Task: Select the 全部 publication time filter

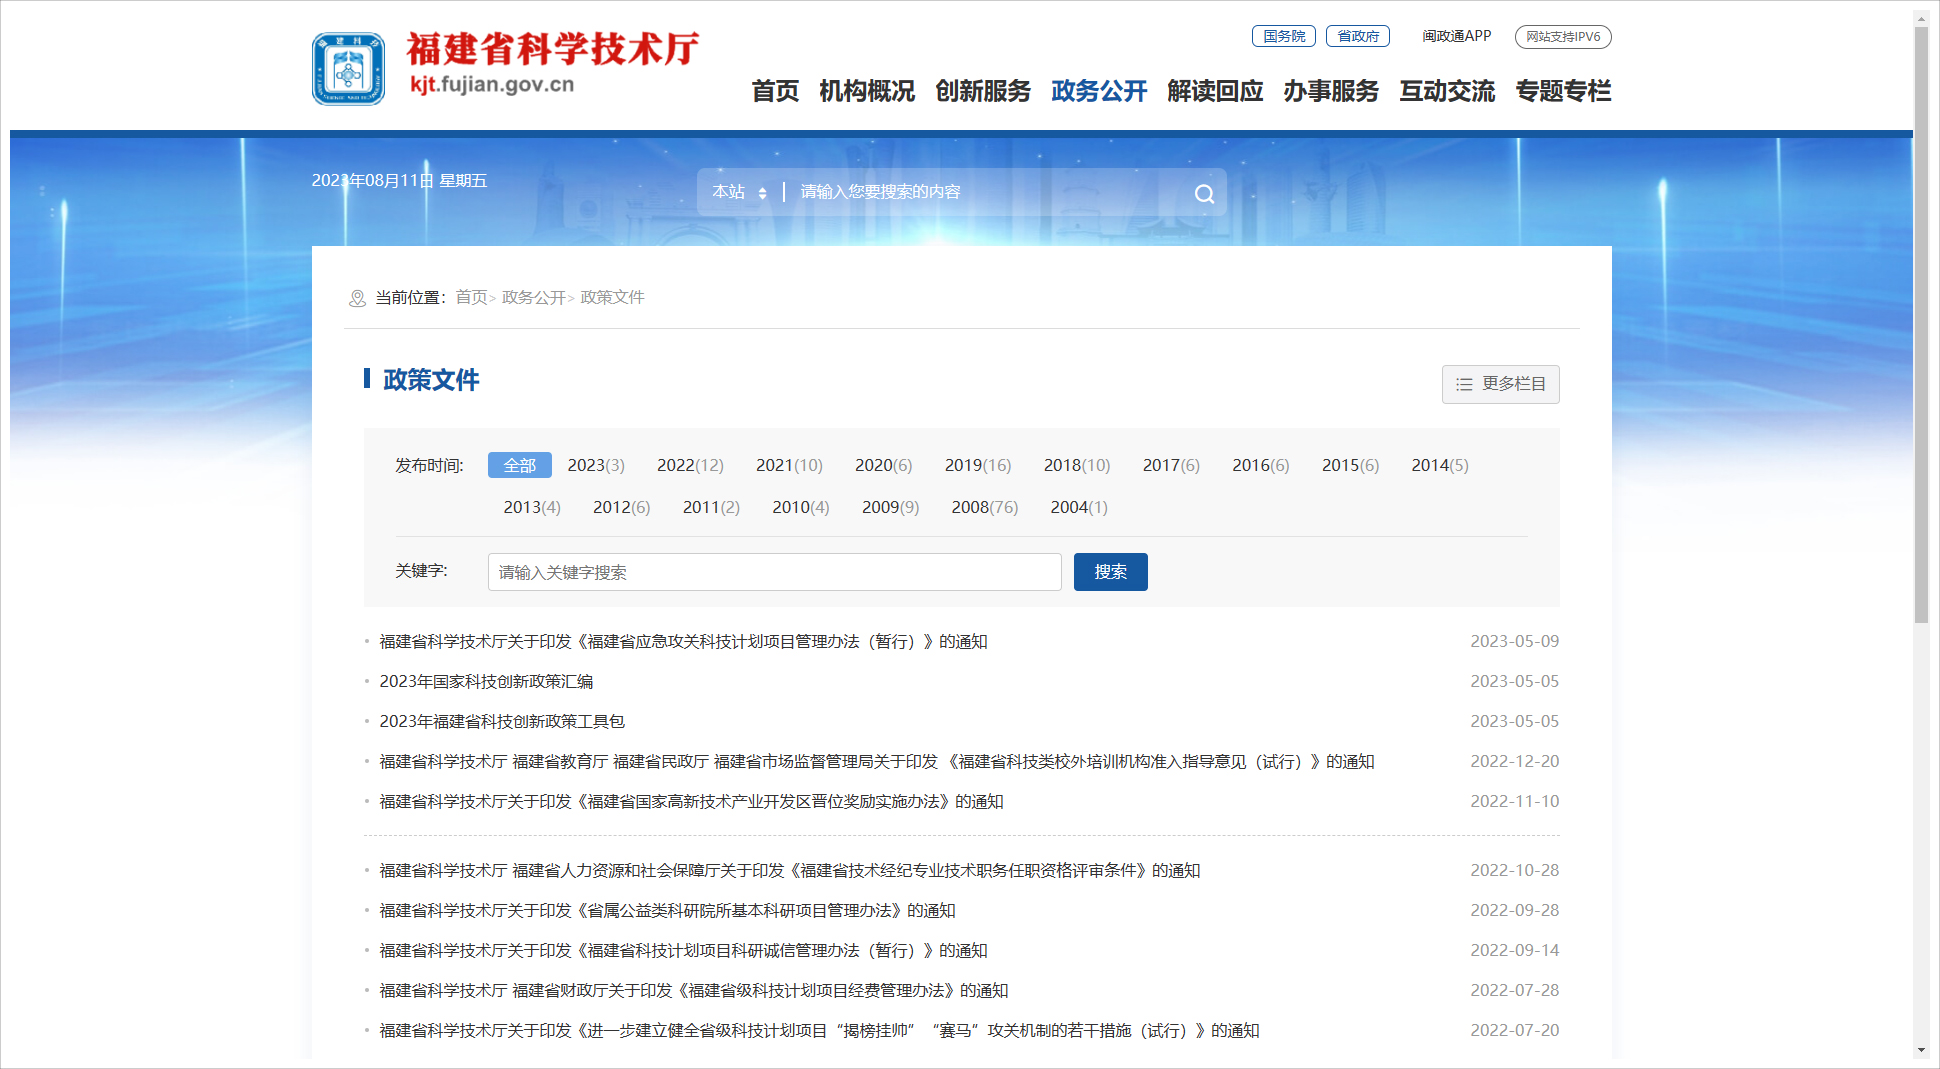Action: click(x=519, y=465)
